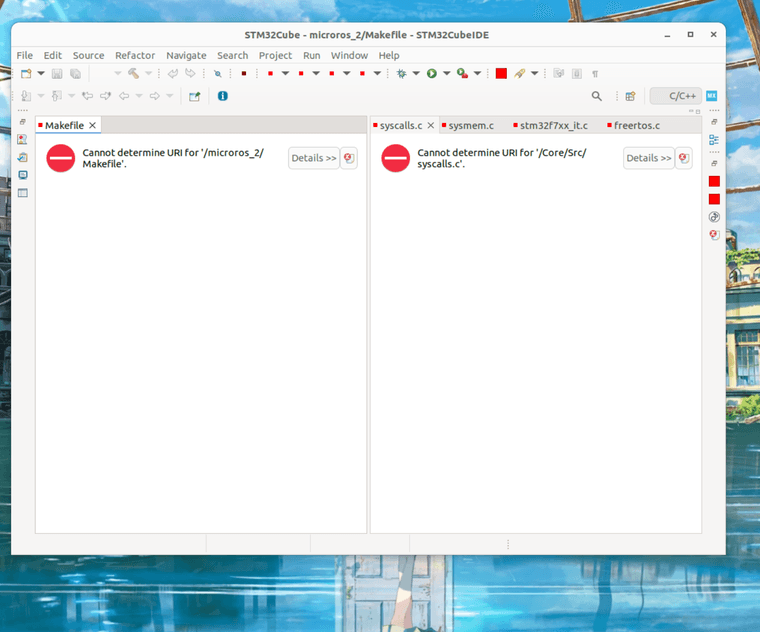
Task: Switch to the stm32f7xx_it.c tab
Action: (x=551, y=126)
